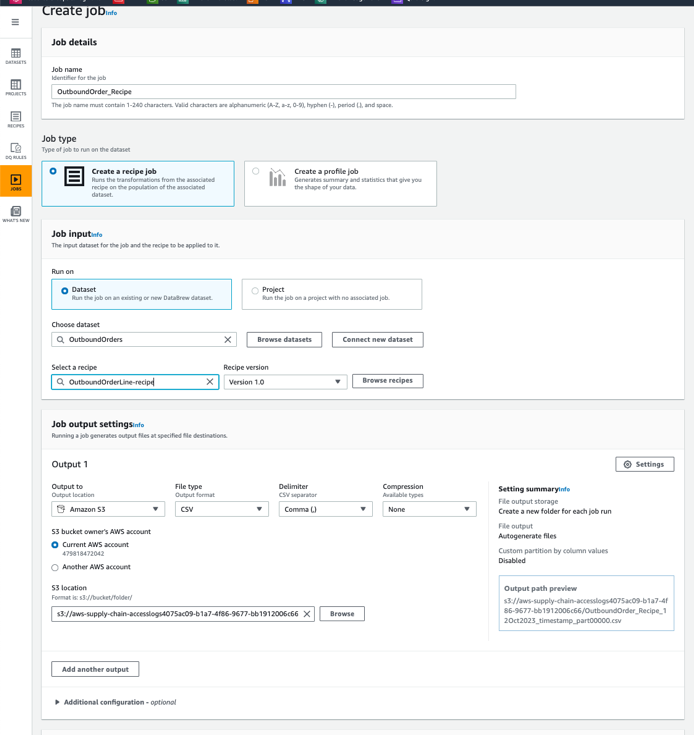Open the Output to Amazon S3 dropdown

pyautogui.click(x=108, y=510)
